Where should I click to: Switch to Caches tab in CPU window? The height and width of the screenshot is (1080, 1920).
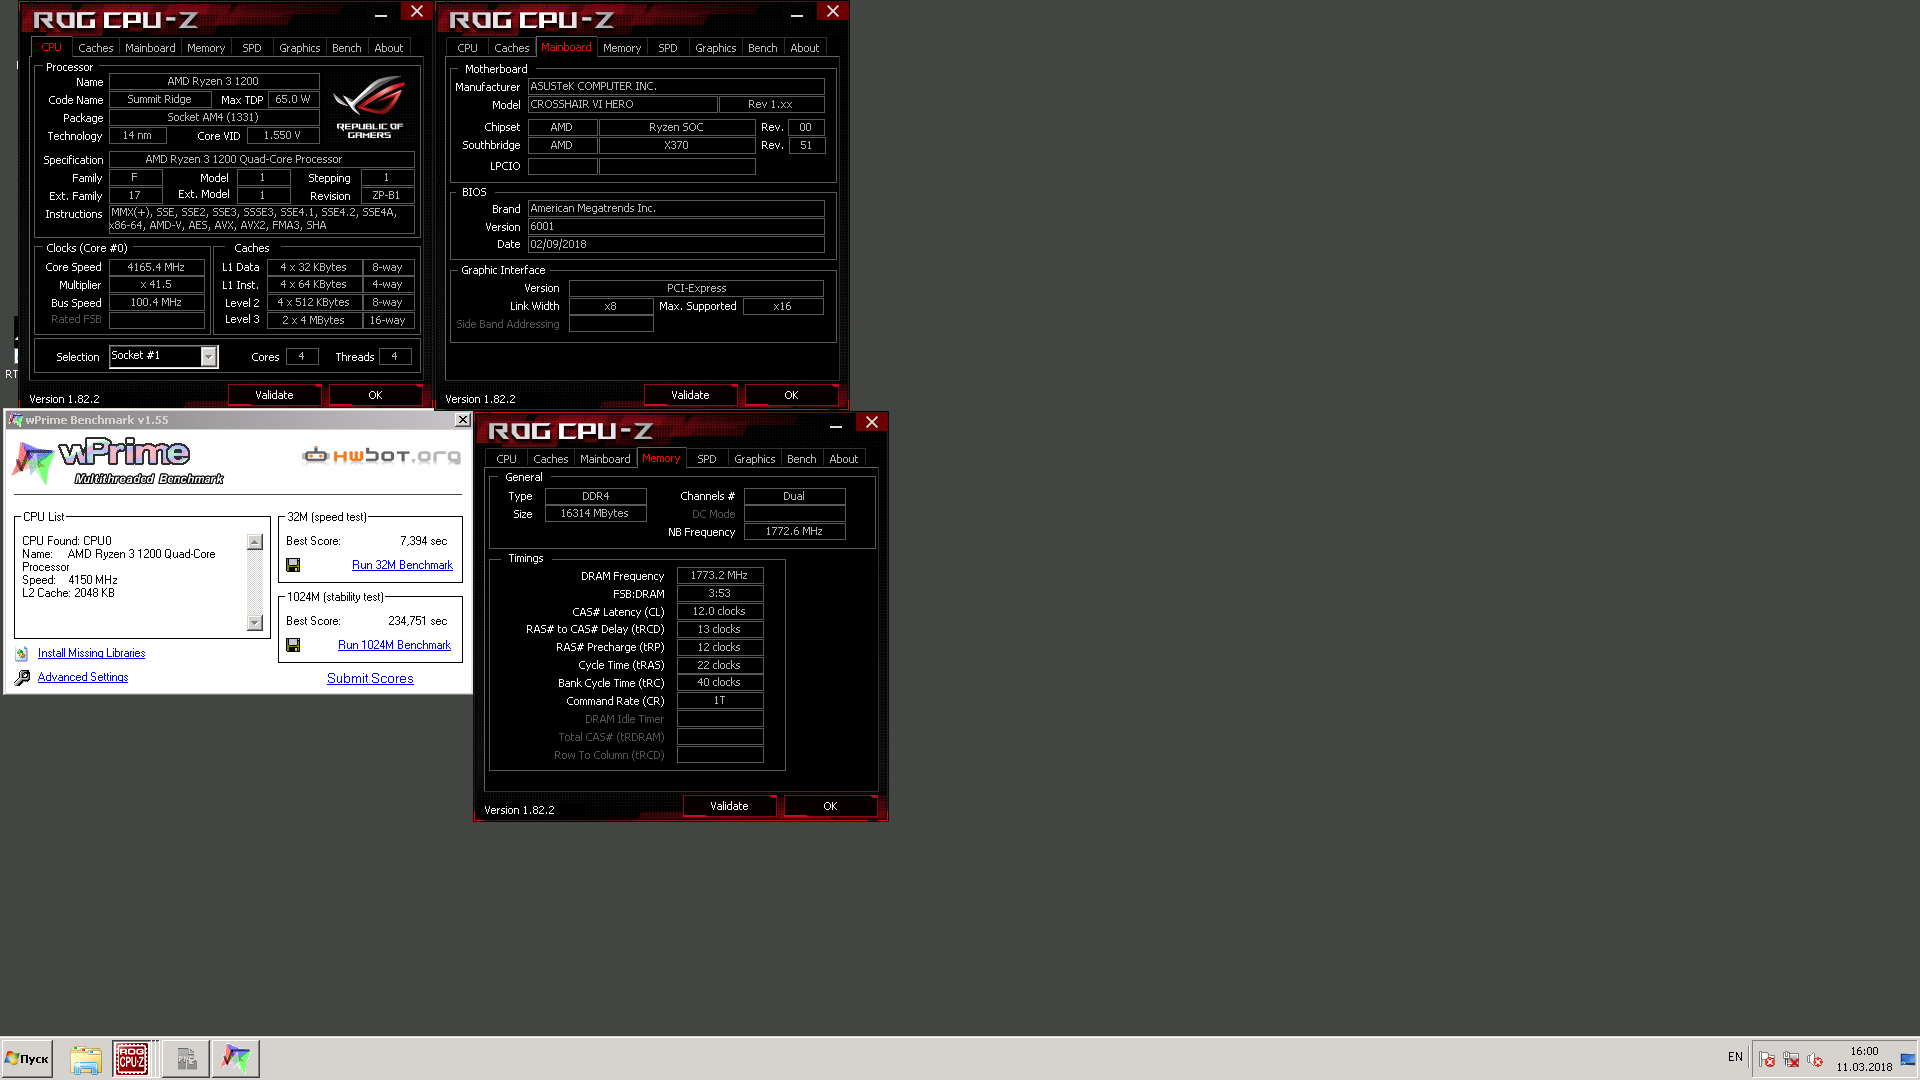click(x=96, y=48)
